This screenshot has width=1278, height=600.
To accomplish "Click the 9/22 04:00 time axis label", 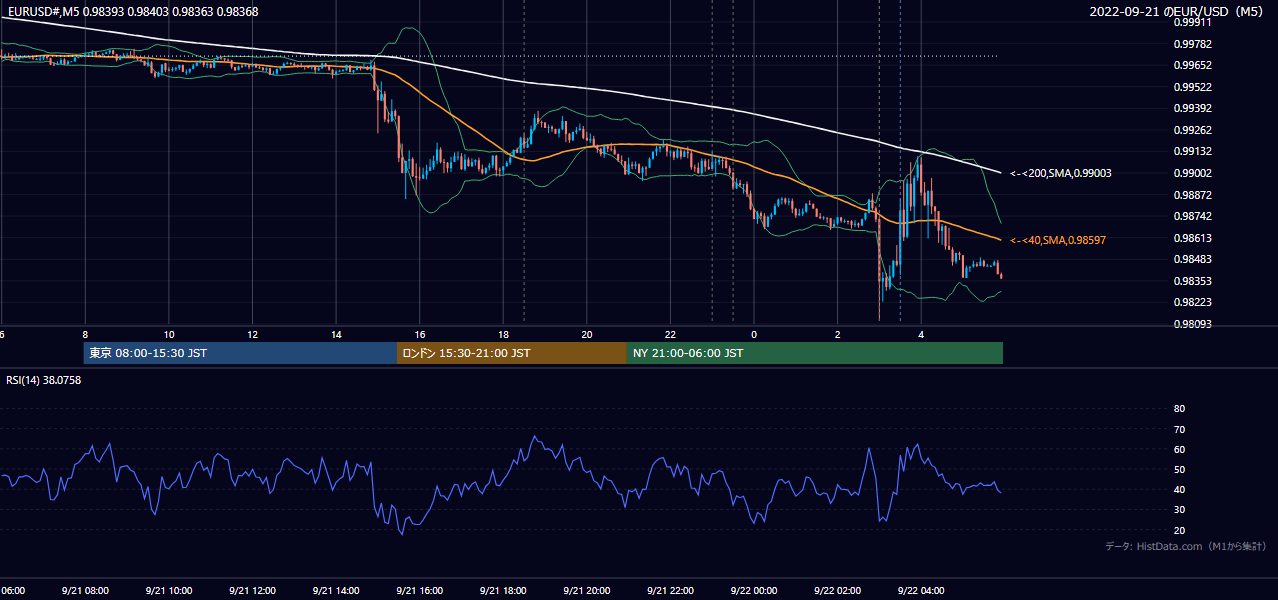I will [921, 591].
